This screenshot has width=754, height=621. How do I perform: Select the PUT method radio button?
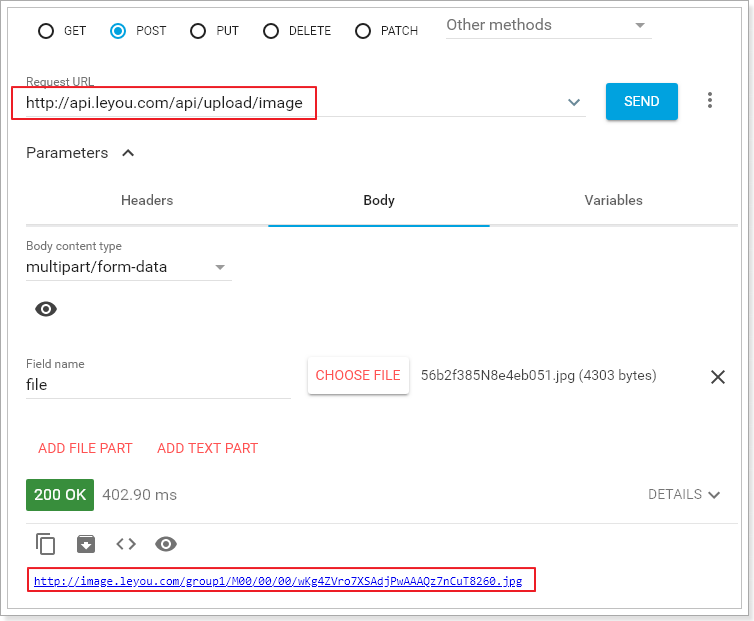pyautogui.click(x=198, y=31)
